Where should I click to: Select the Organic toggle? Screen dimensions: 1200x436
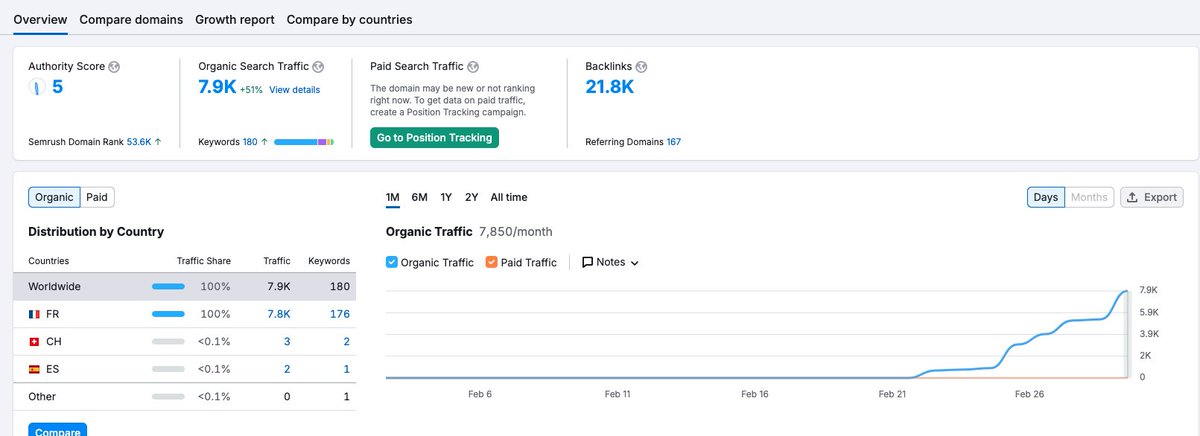point(54,197)
